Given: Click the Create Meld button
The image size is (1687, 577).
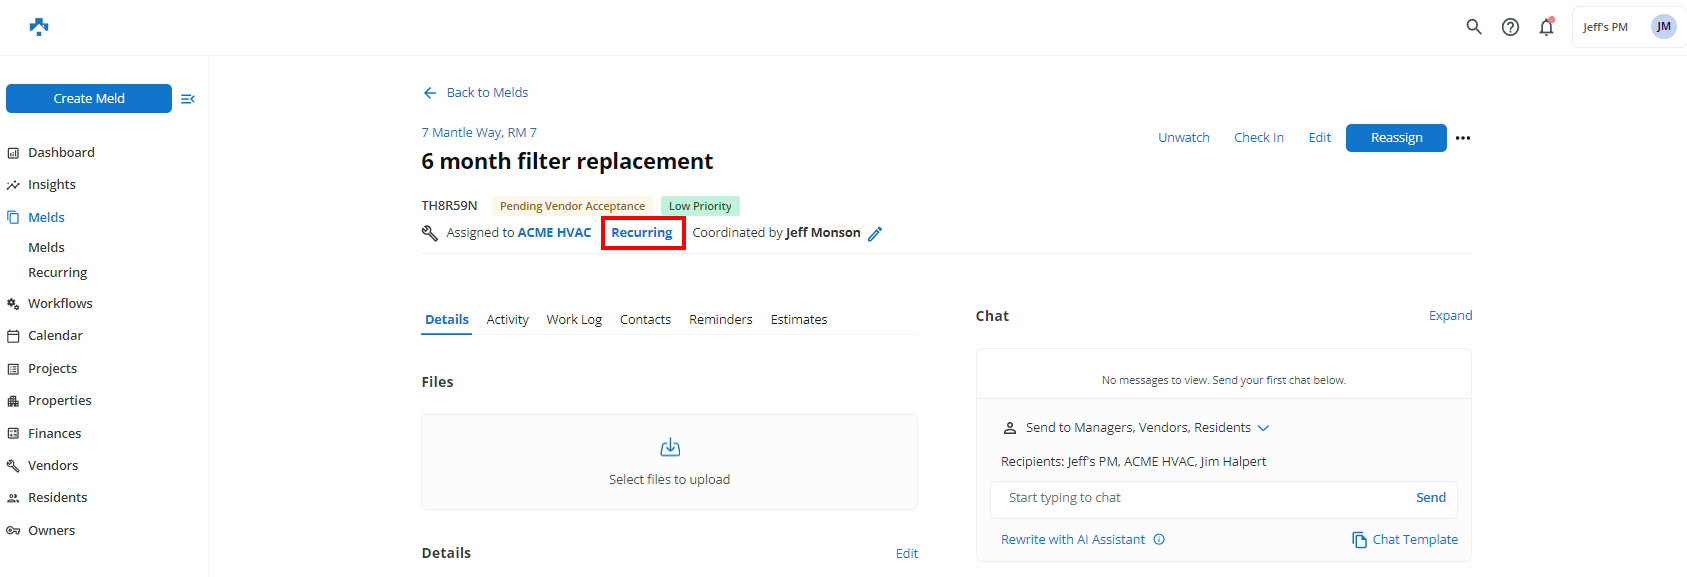Looking at the screenshot, I should click(x=89, y=99).
